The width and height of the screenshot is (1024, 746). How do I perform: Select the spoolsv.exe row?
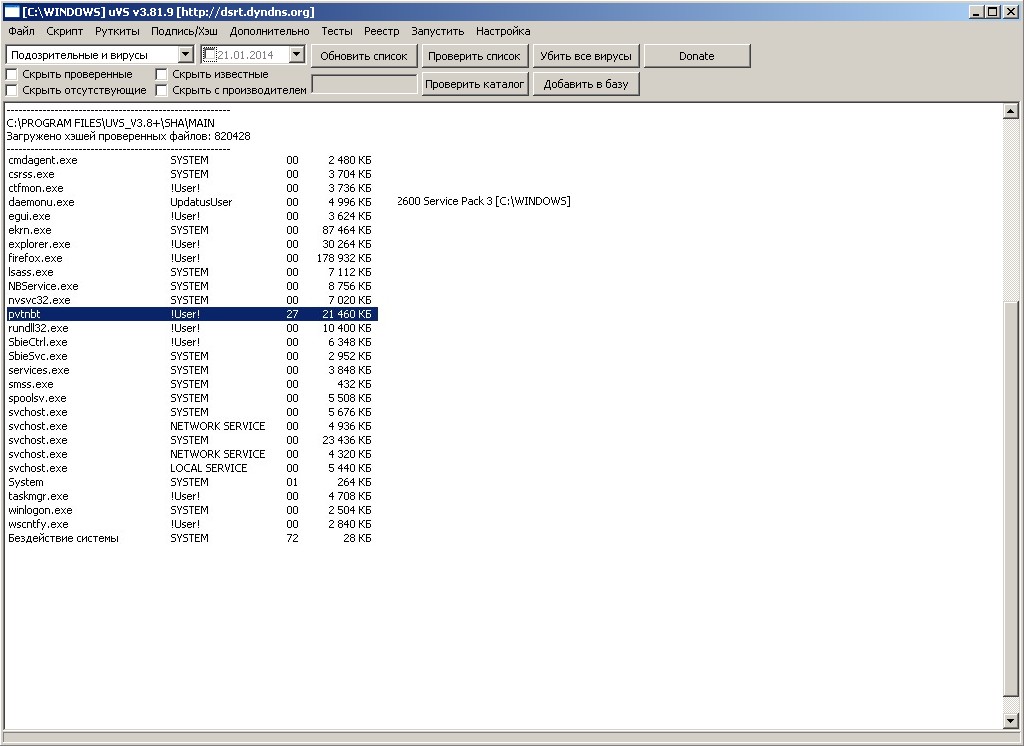coord(191,398)
